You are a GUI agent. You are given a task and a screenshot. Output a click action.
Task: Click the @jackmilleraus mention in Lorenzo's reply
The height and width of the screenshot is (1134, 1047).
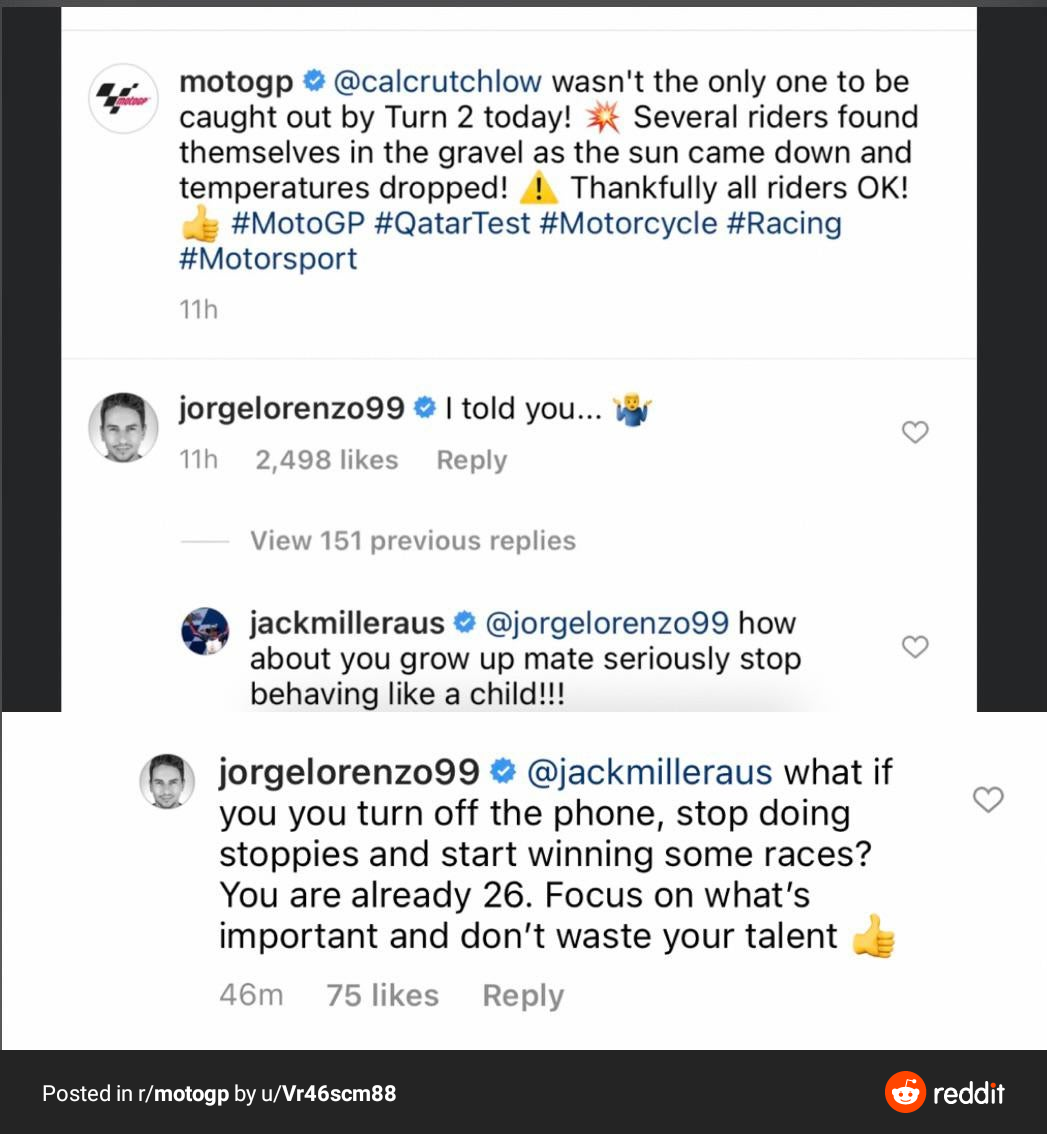(x=649, y=772)
